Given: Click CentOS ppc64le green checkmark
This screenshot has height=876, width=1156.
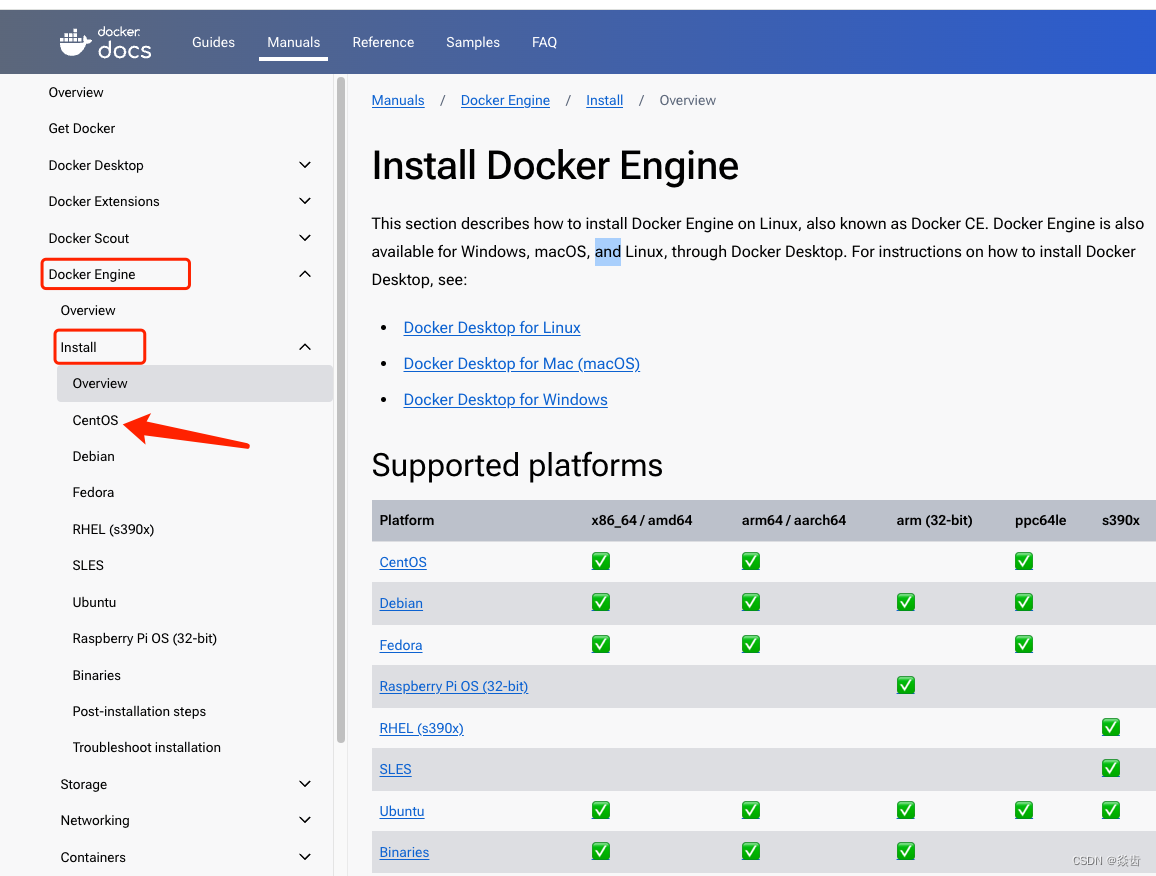Looking at the screenshot, I should point(1023,561).
